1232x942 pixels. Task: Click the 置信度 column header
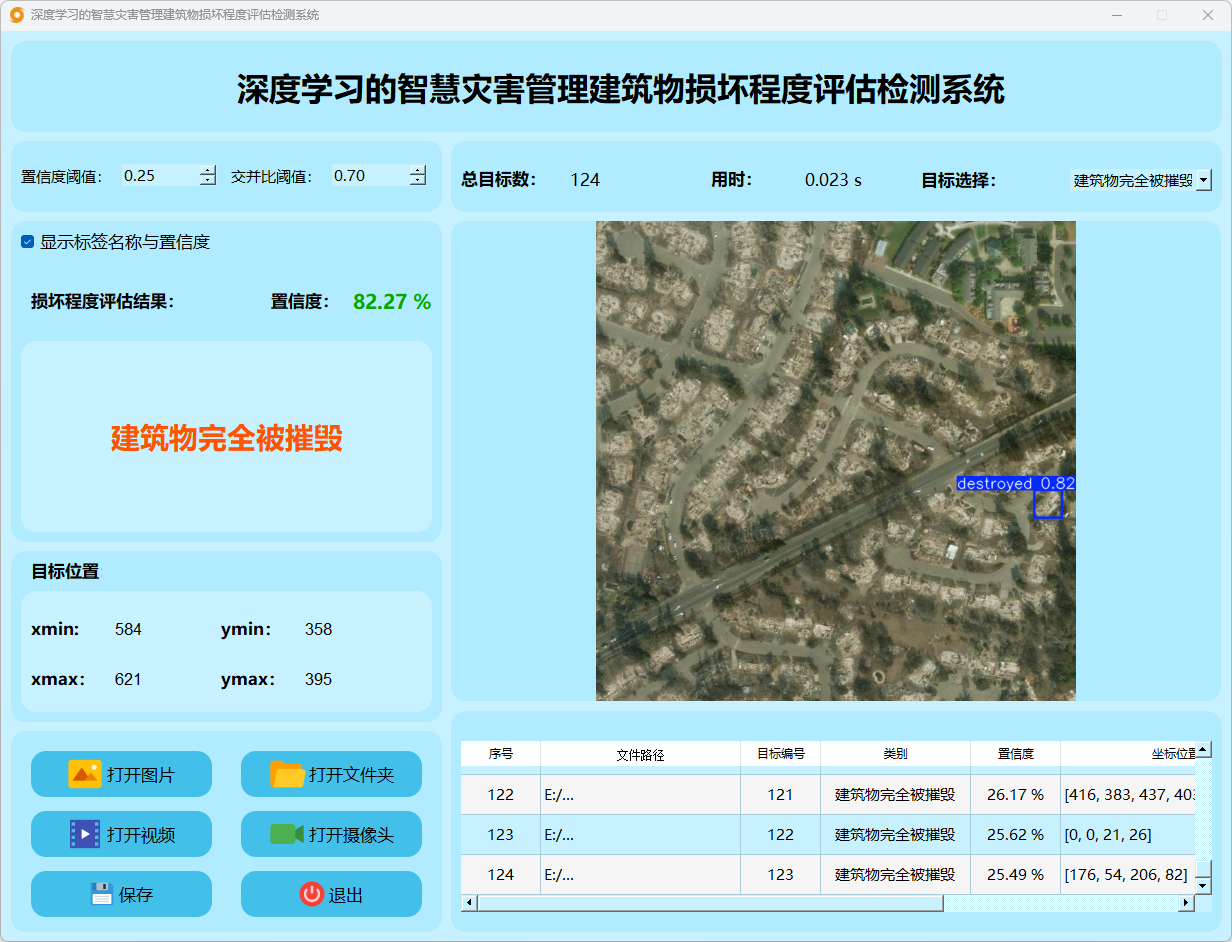coord(1015,754)
